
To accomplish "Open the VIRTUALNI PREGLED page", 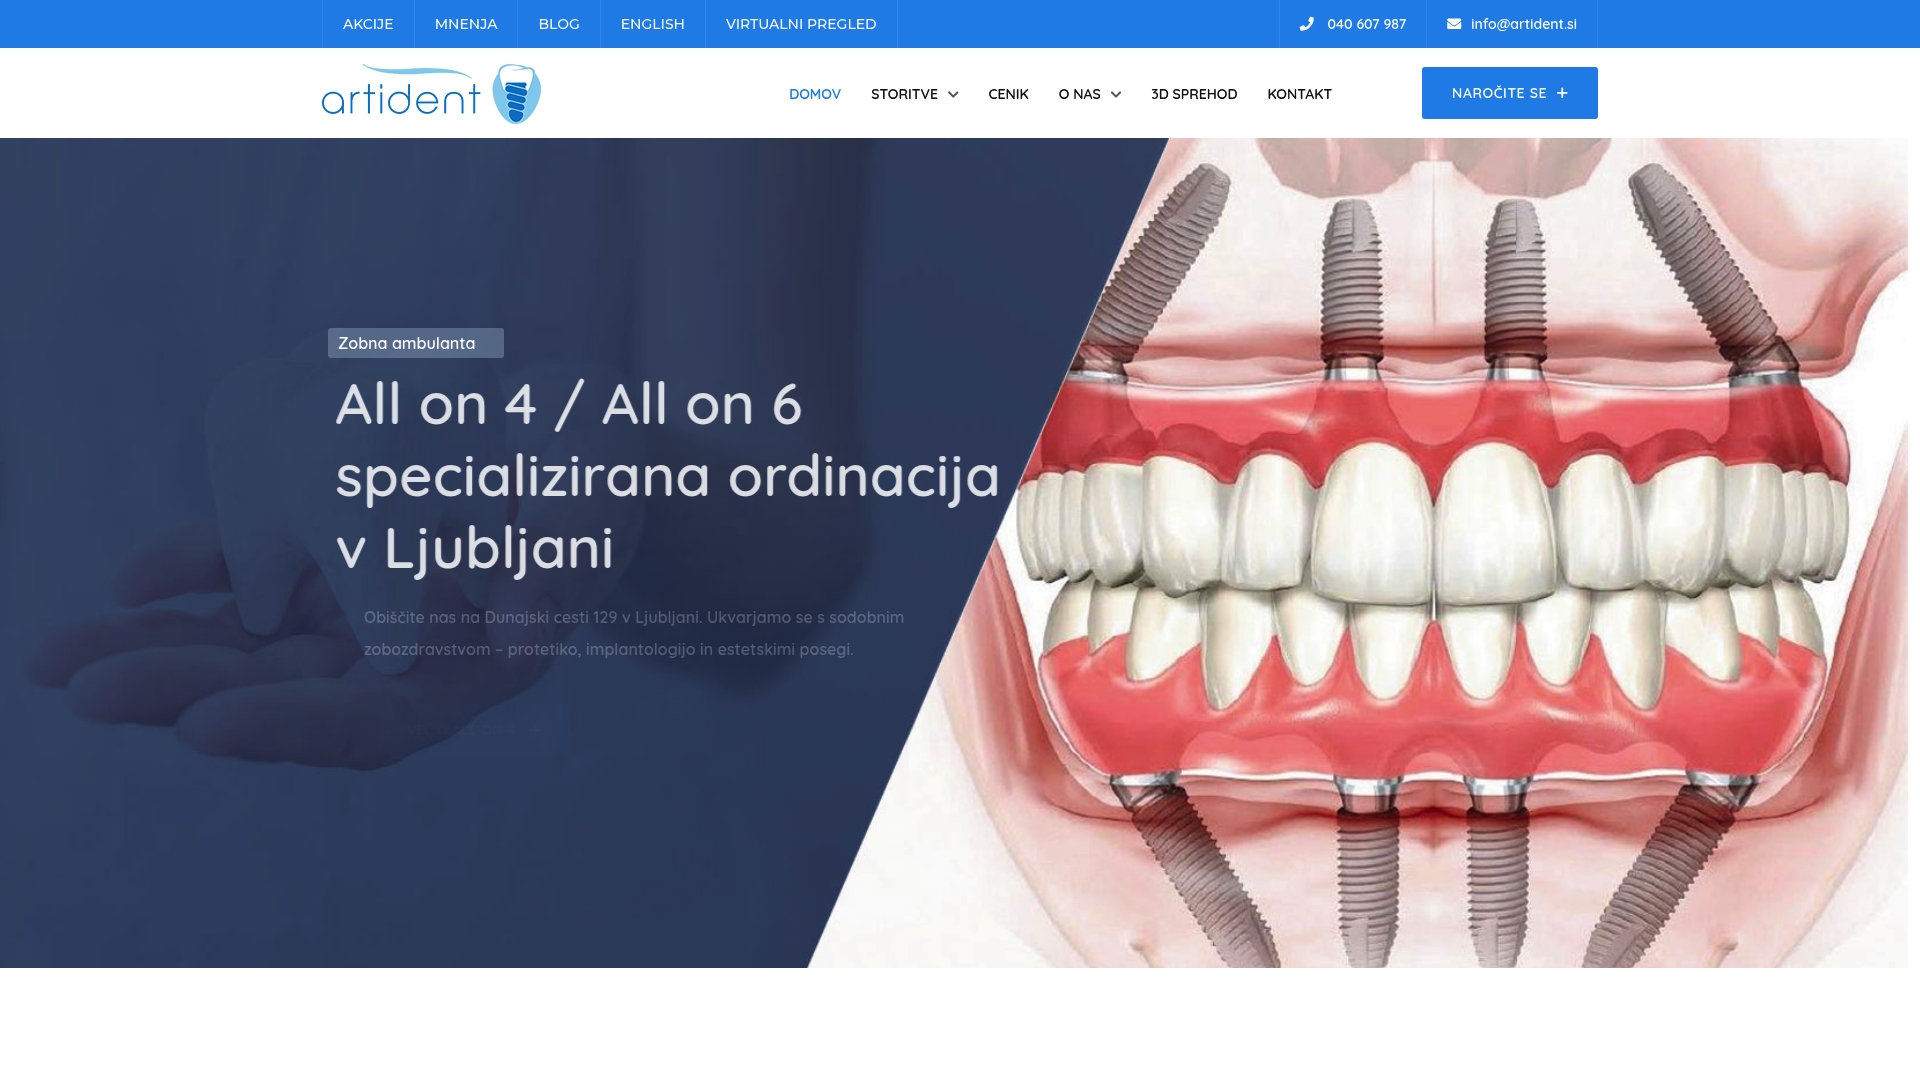I will tap(800, 24).
